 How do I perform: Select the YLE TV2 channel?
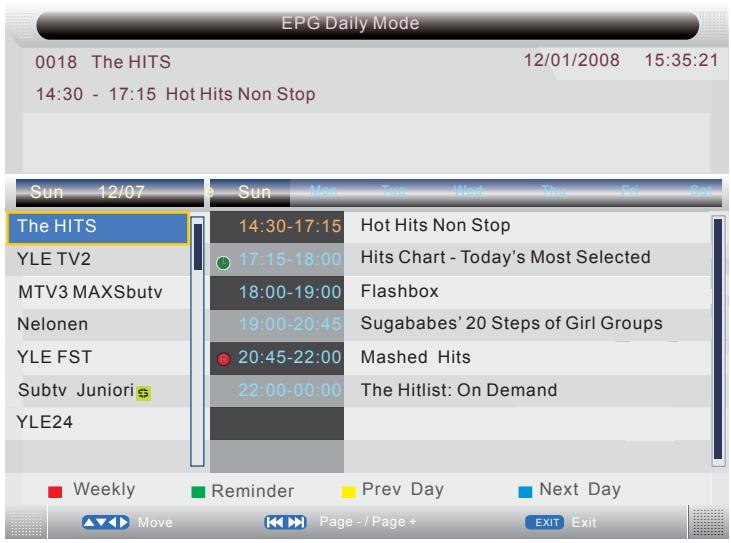pyautogui.click(x=98, y=259)
